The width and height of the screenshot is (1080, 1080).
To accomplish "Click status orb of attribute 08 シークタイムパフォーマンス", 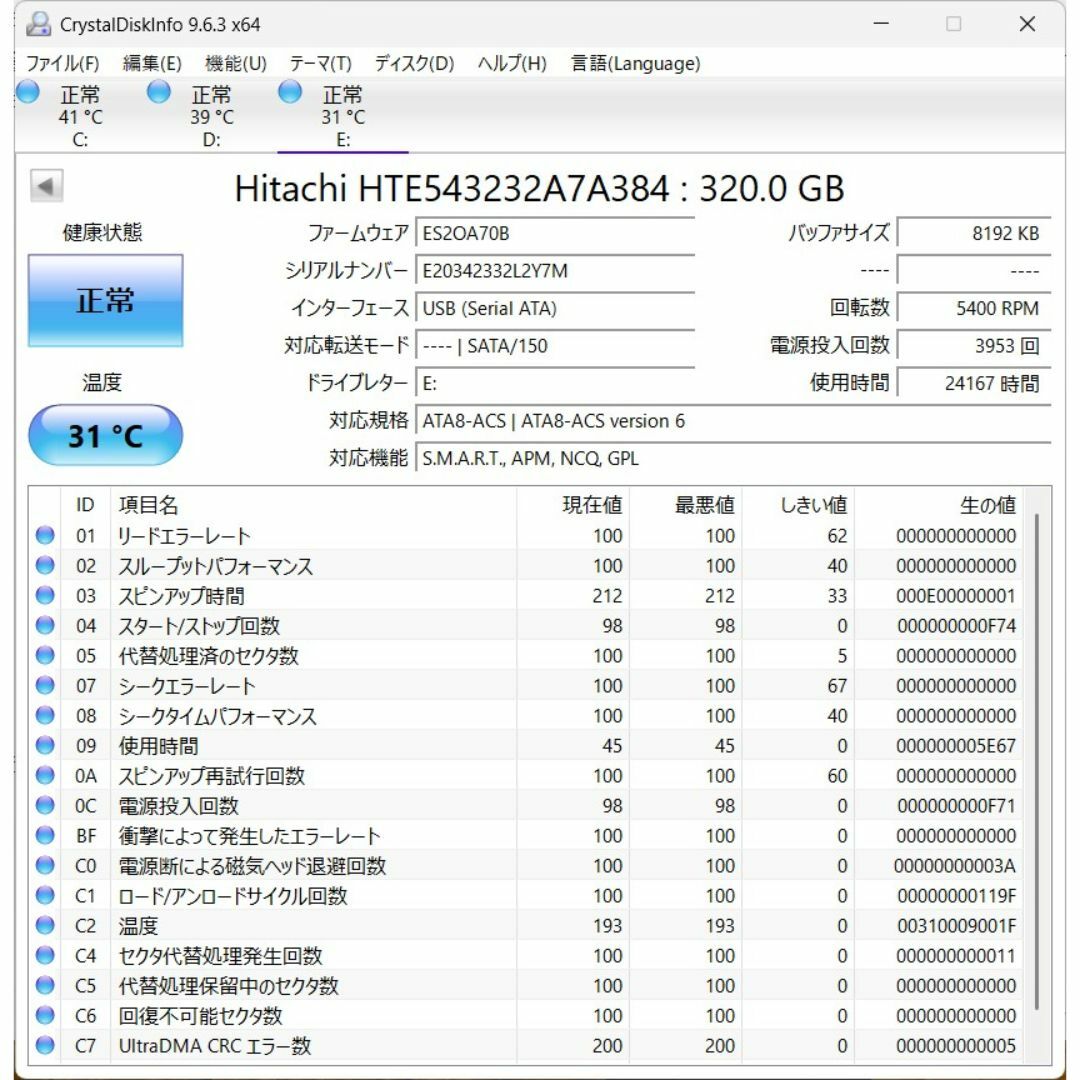I will click(45, 716).
